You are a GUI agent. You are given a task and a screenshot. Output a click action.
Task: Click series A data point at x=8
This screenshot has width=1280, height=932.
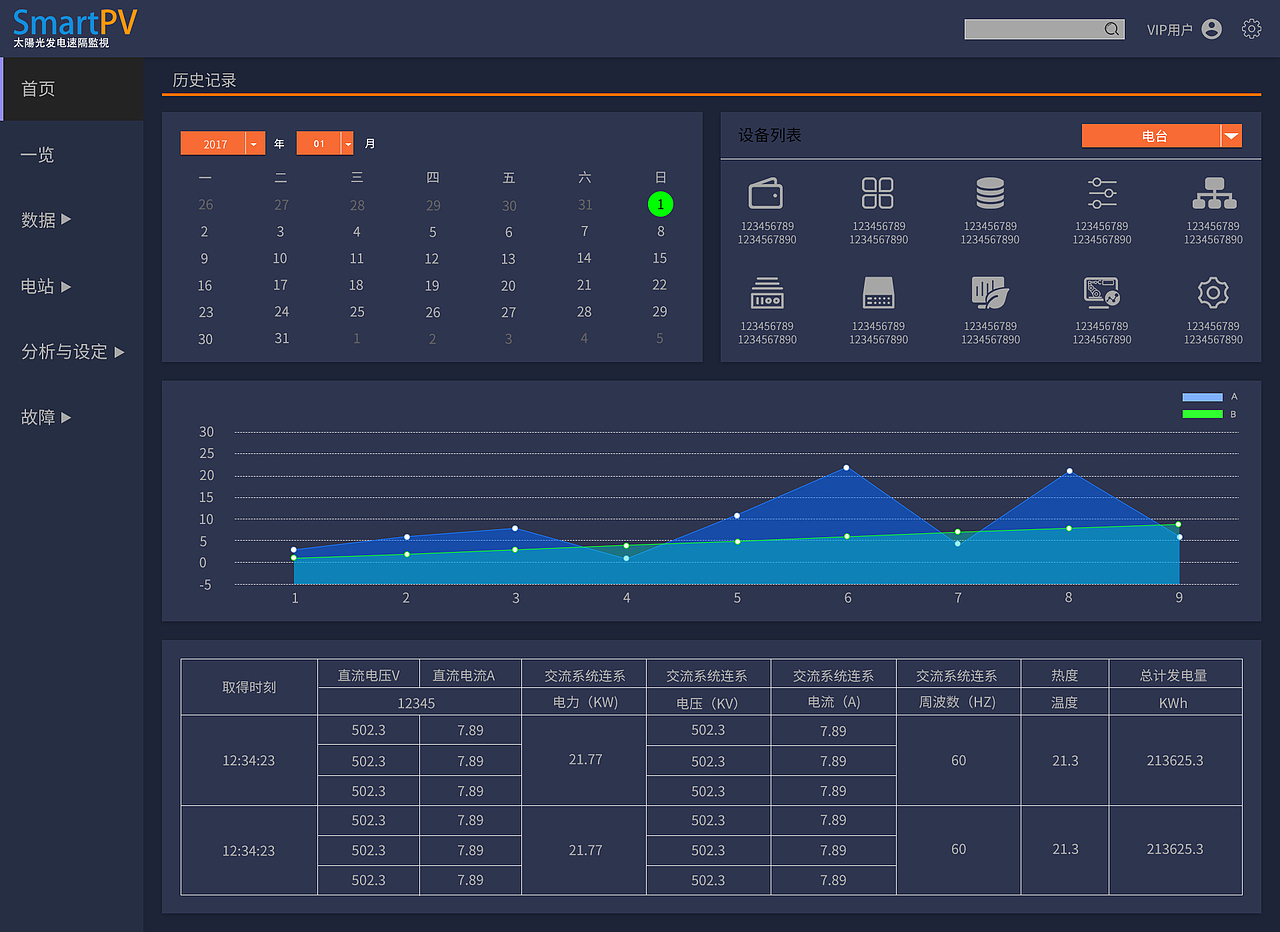pos(1069,471)
